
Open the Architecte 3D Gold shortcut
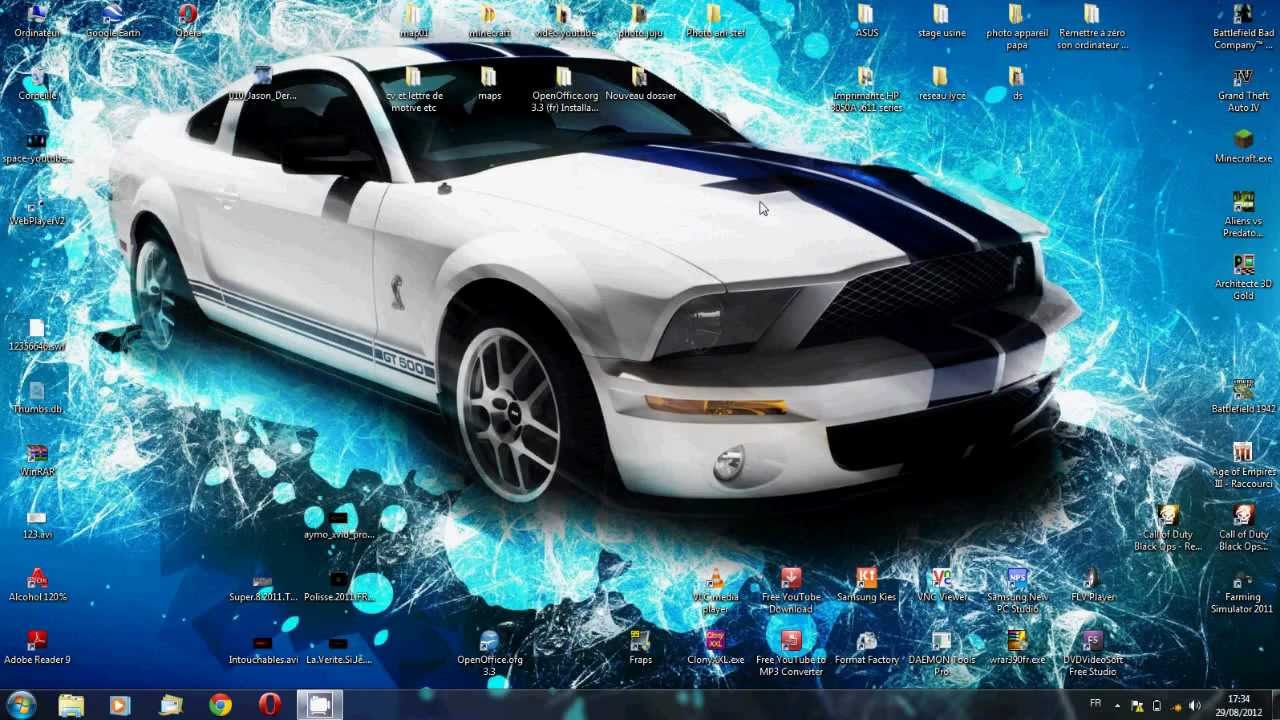[1243, 277]
